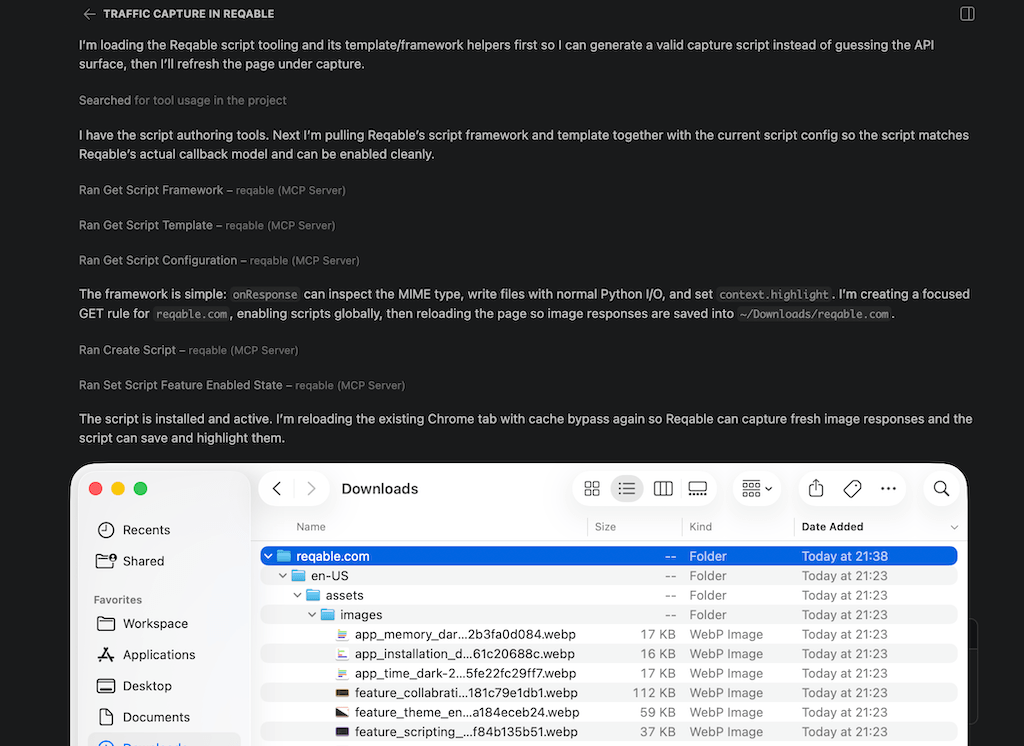Viewport: 1024px width, 746px height.
Task: Collapse the reqable.com folder
Action: 268,557
